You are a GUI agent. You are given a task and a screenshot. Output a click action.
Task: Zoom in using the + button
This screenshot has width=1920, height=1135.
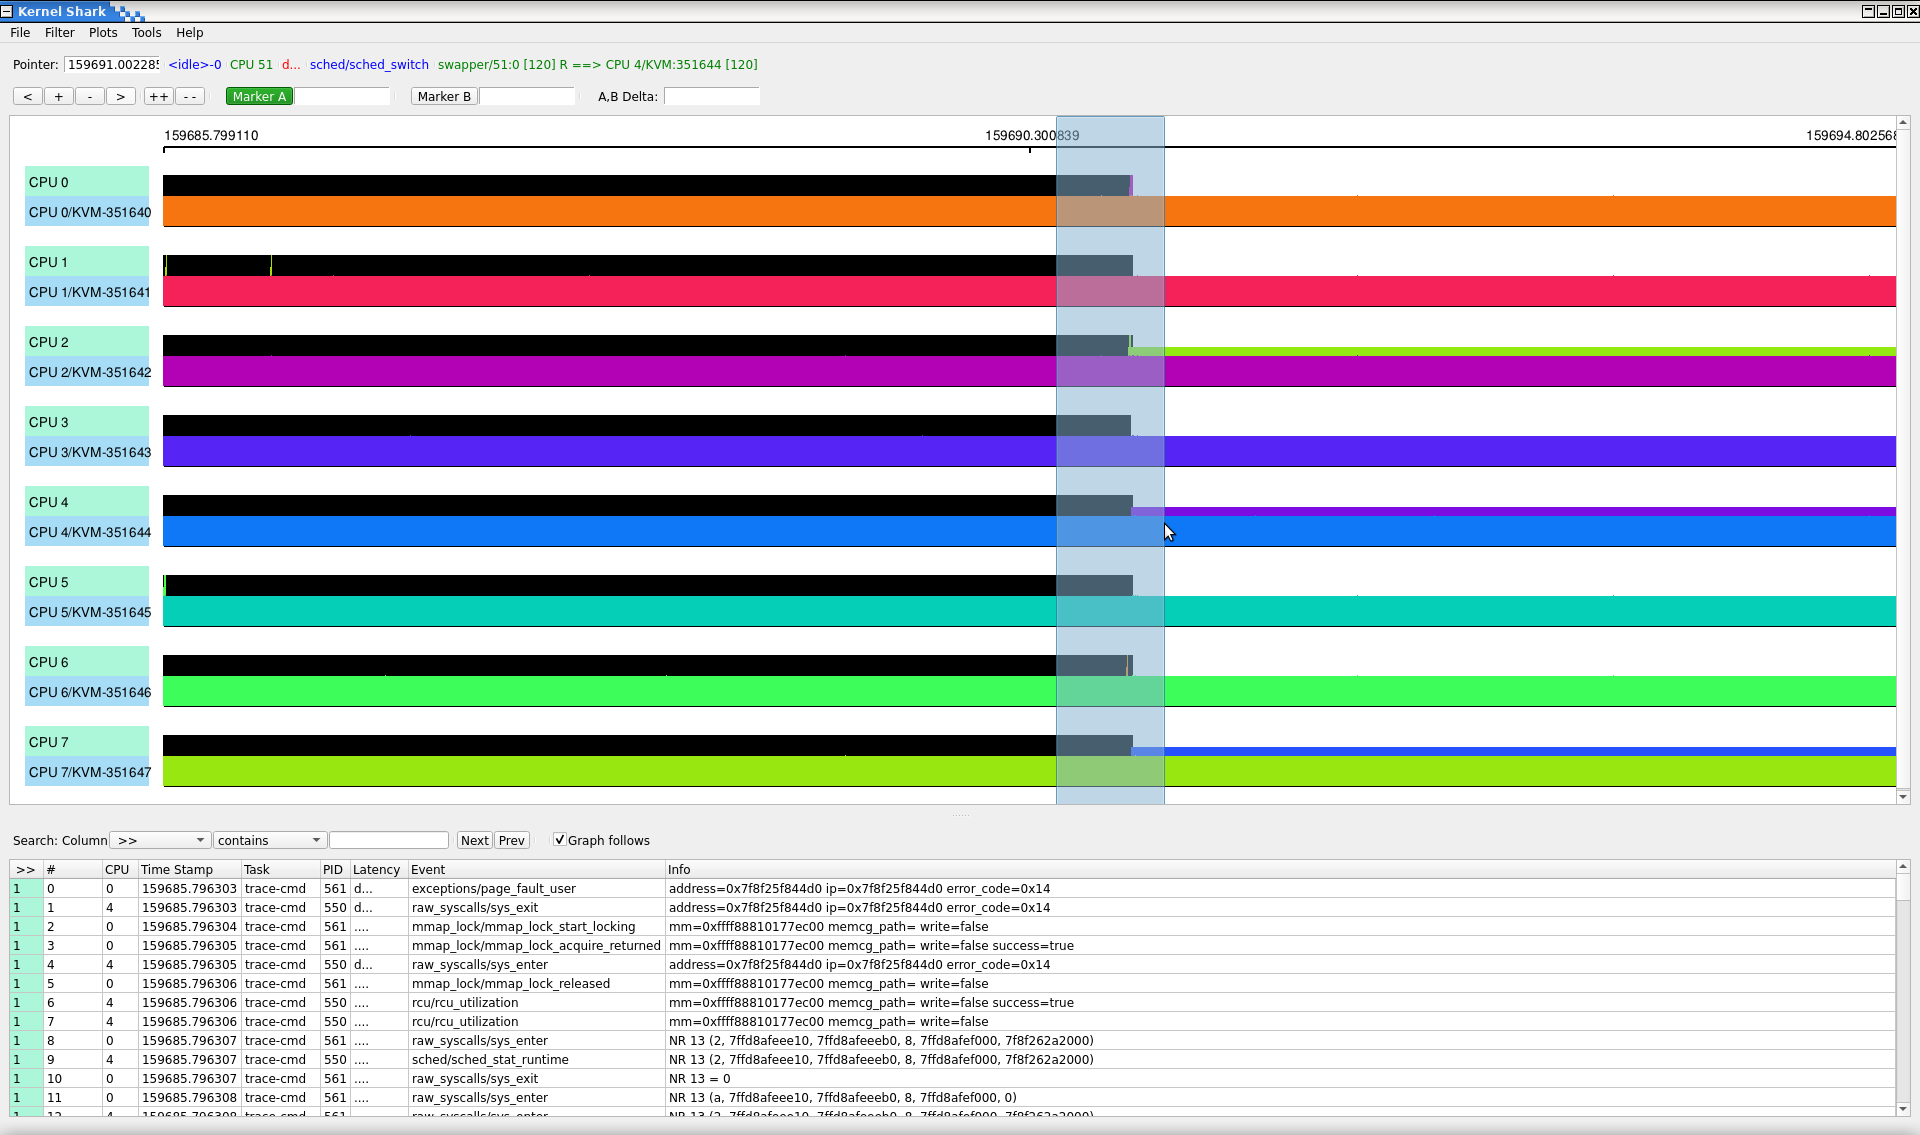pos(58,96)
